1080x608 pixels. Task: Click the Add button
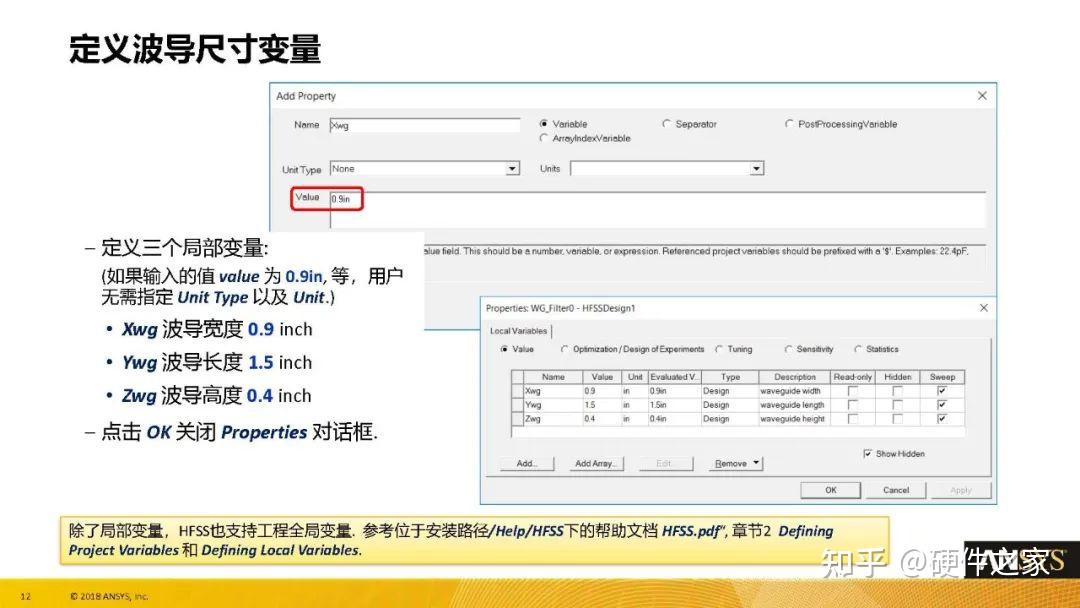point(527,463)
